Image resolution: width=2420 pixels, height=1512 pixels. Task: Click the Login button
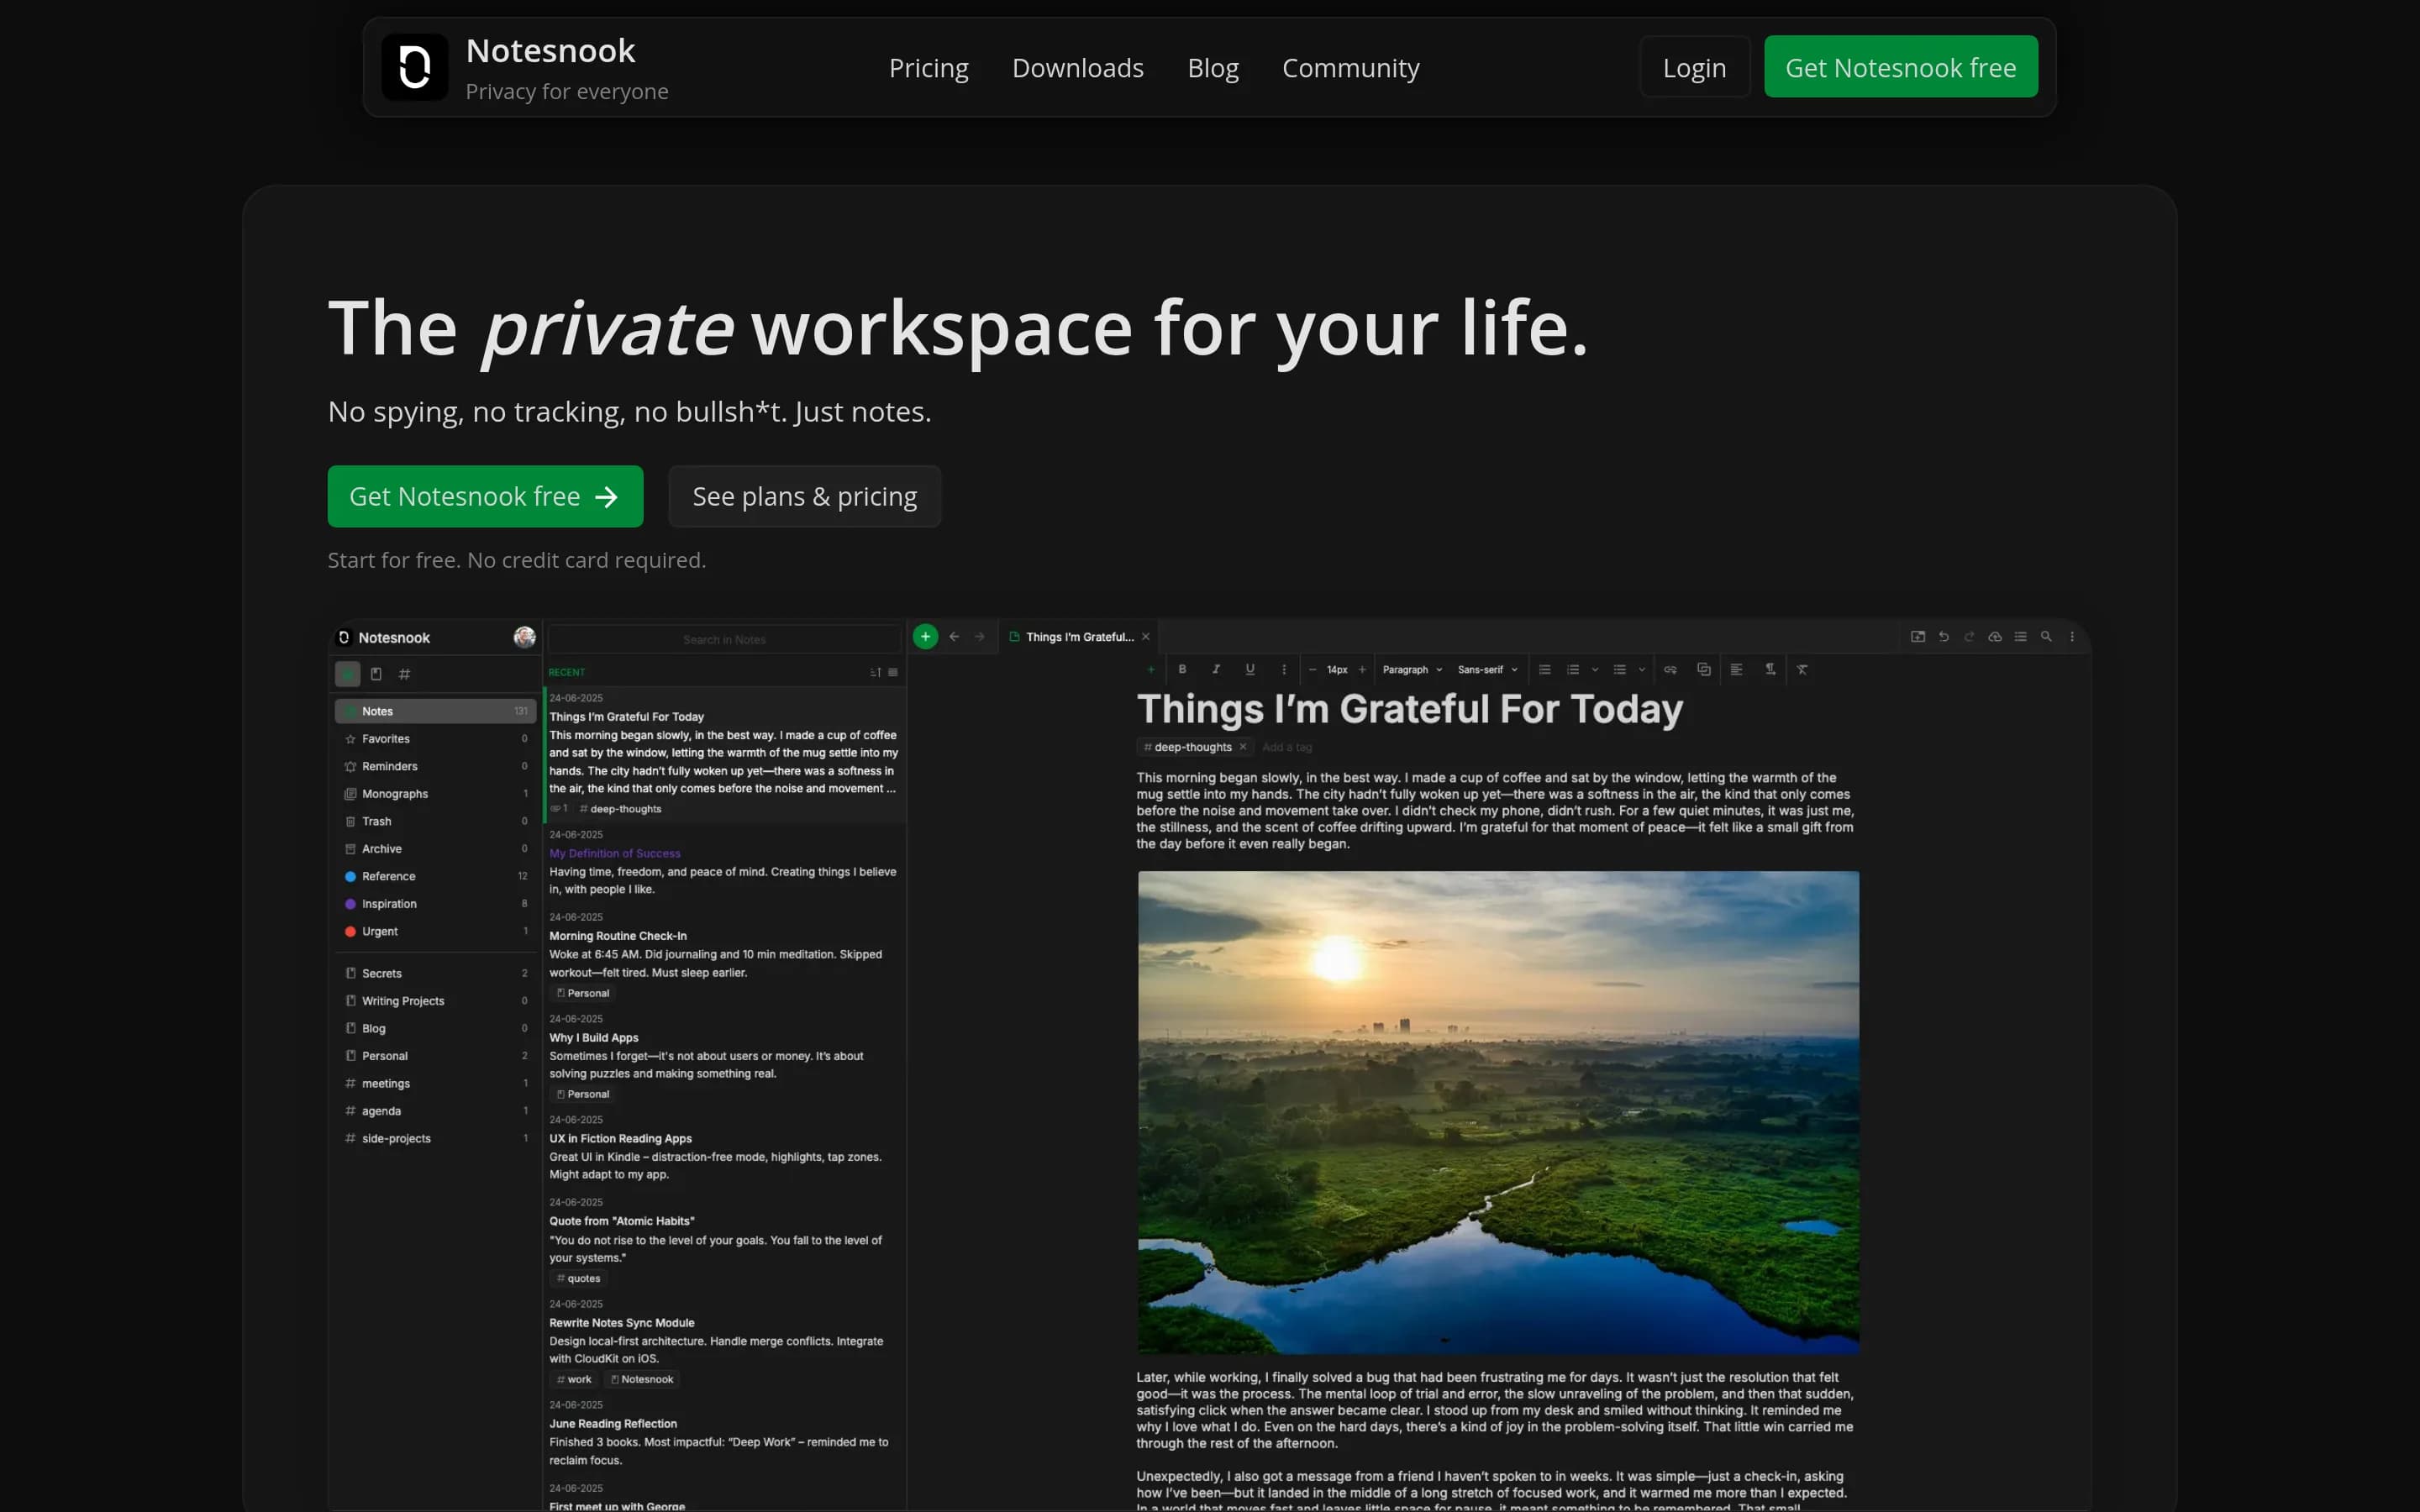click(x=1694, y=67)
